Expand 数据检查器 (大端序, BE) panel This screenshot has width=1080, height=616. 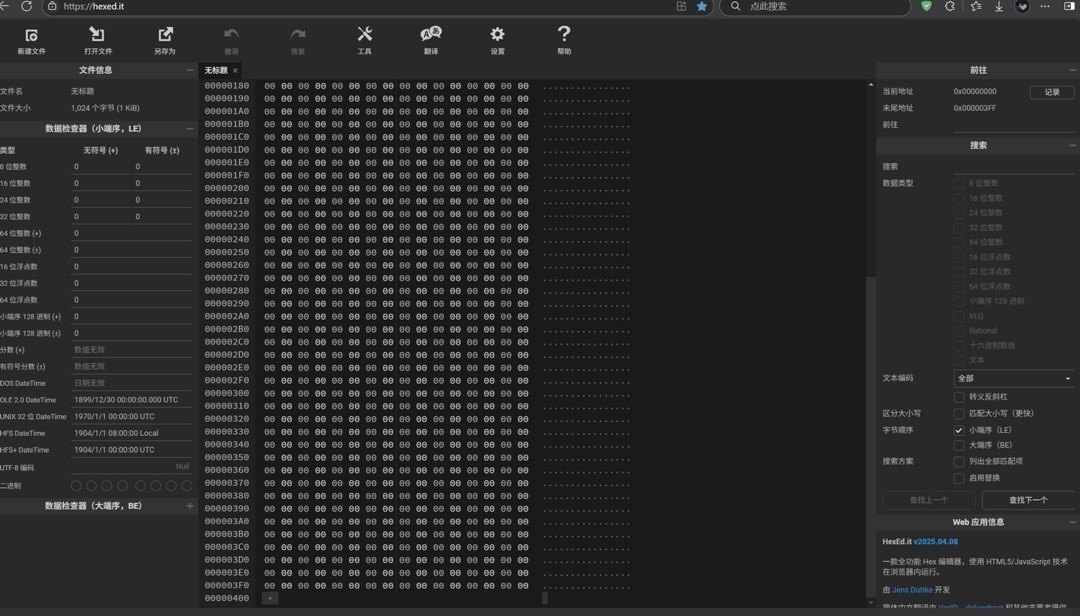click(189, 506)
